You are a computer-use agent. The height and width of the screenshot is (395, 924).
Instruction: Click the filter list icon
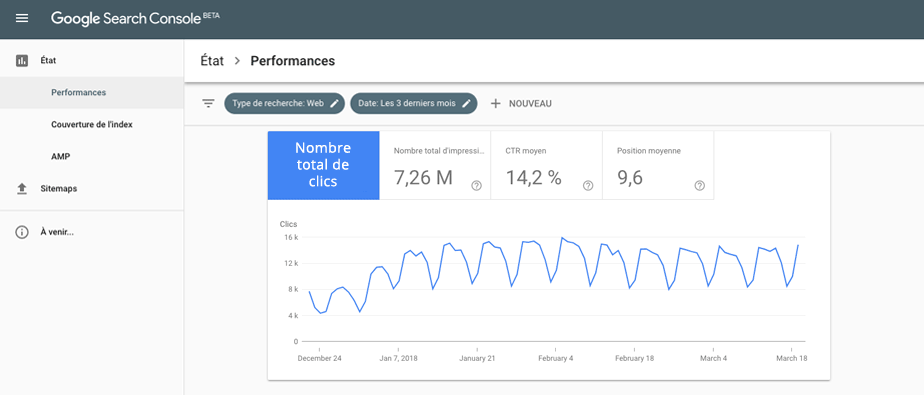208,104
